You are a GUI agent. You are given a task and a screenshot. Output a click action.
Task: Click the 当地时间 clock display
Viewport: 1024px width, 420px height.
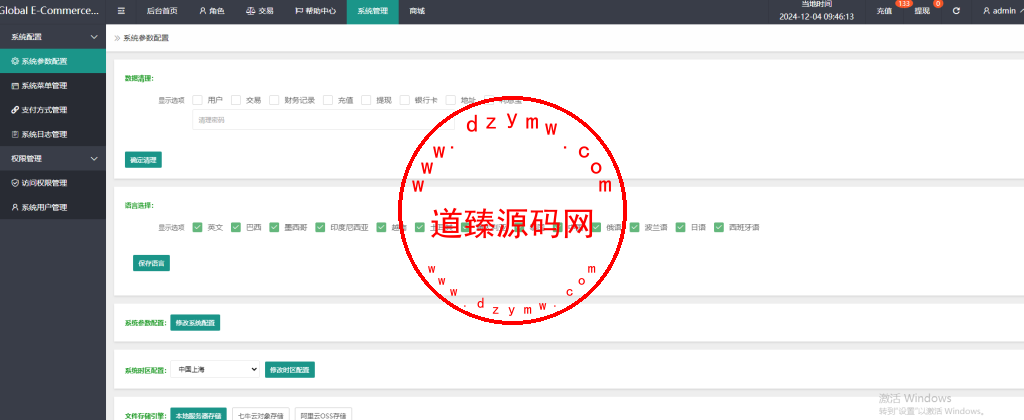[x=816, y=11]
